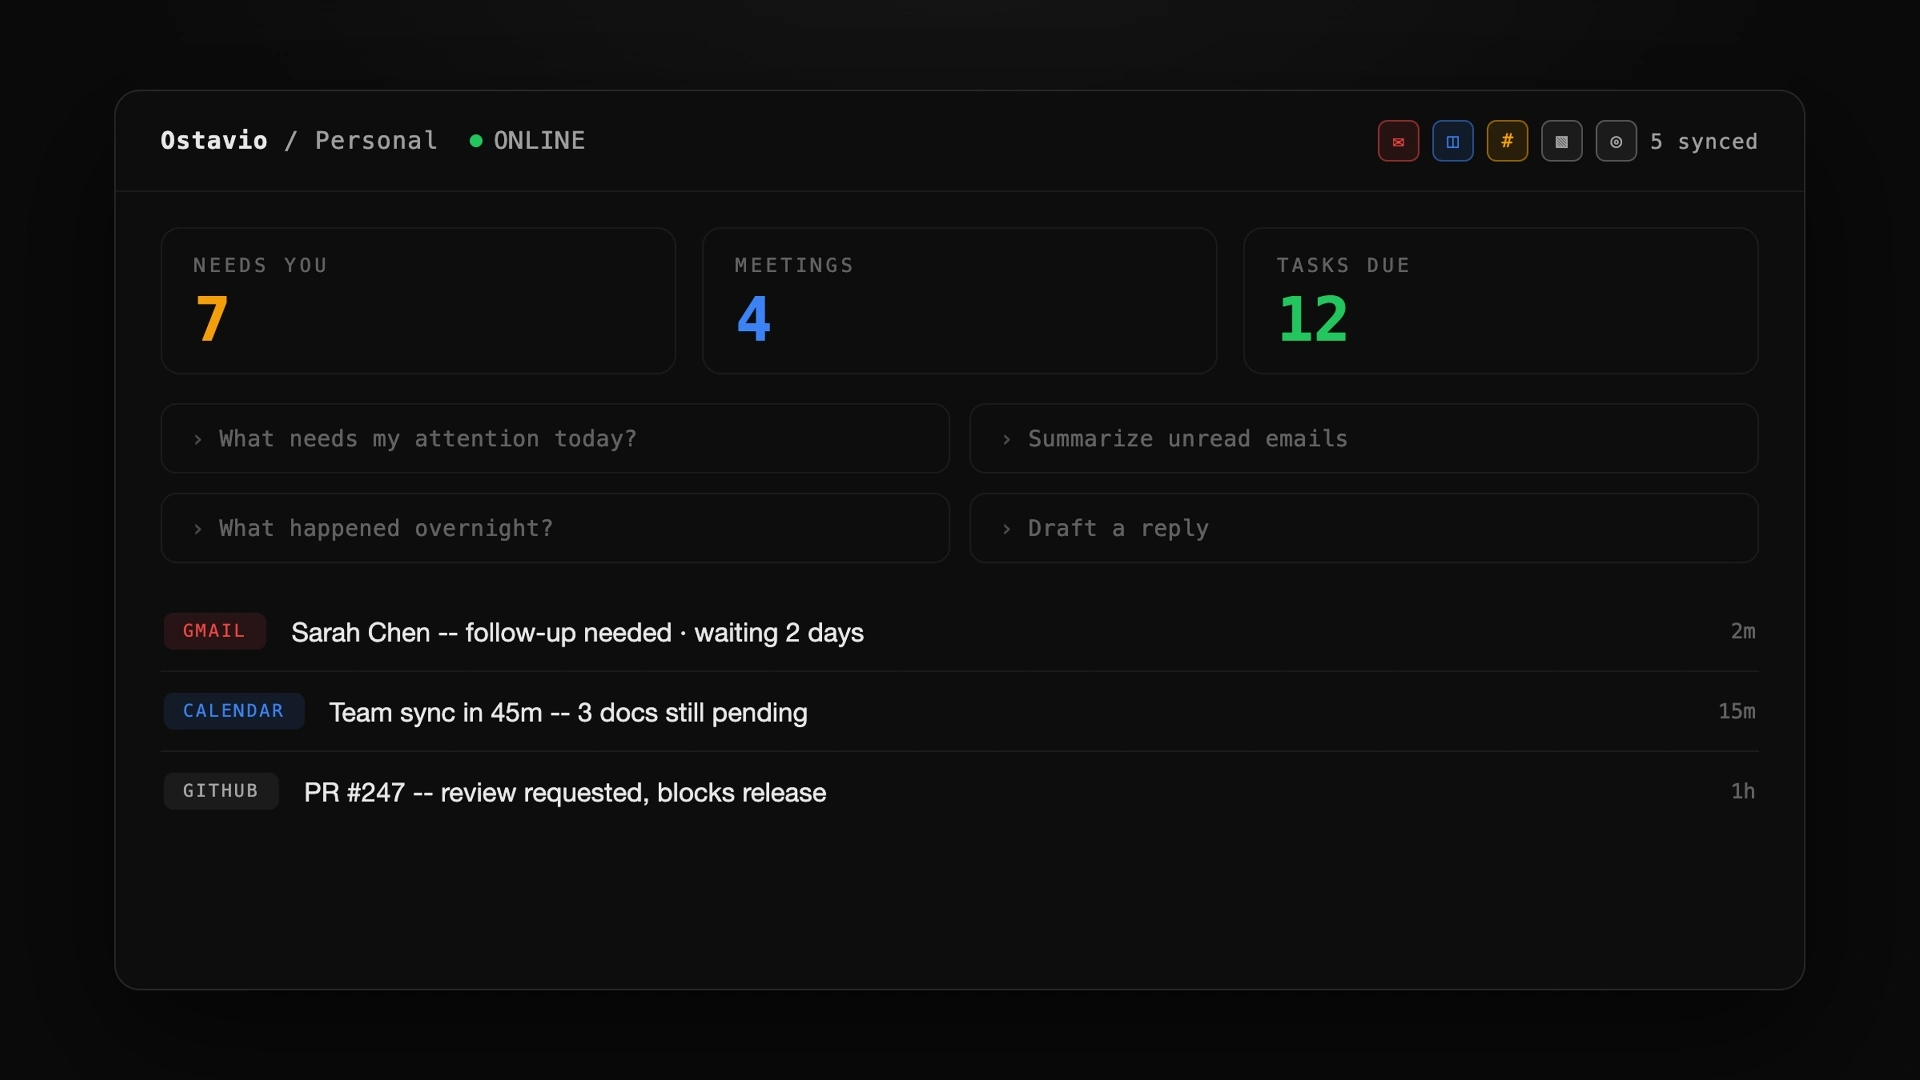The width and height of the screenshot is (1920, 1080).
Task: Run prompt "Draft a reply"
Action: (x=1364, y=528)
